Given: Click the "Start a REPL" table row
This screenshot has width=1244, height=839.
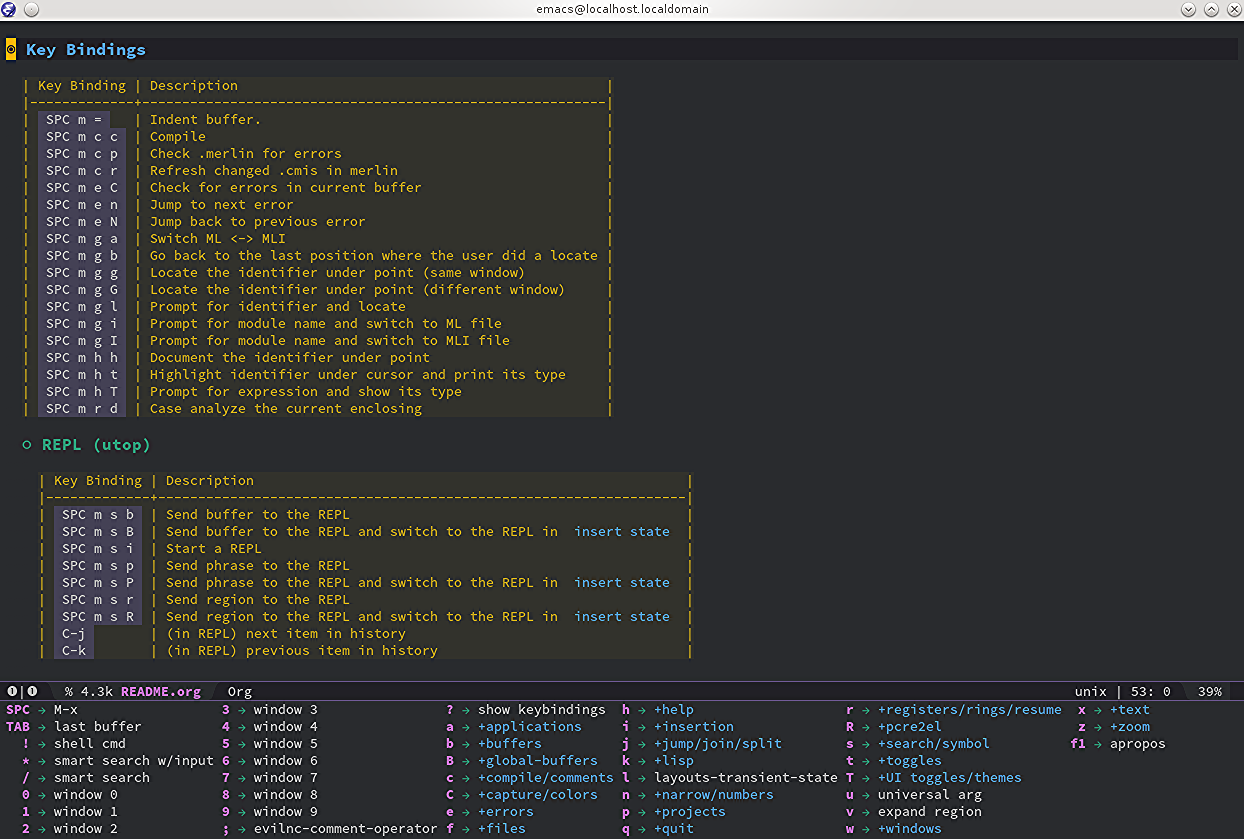Looking at the screenshot, I should (x=216, y=548).
